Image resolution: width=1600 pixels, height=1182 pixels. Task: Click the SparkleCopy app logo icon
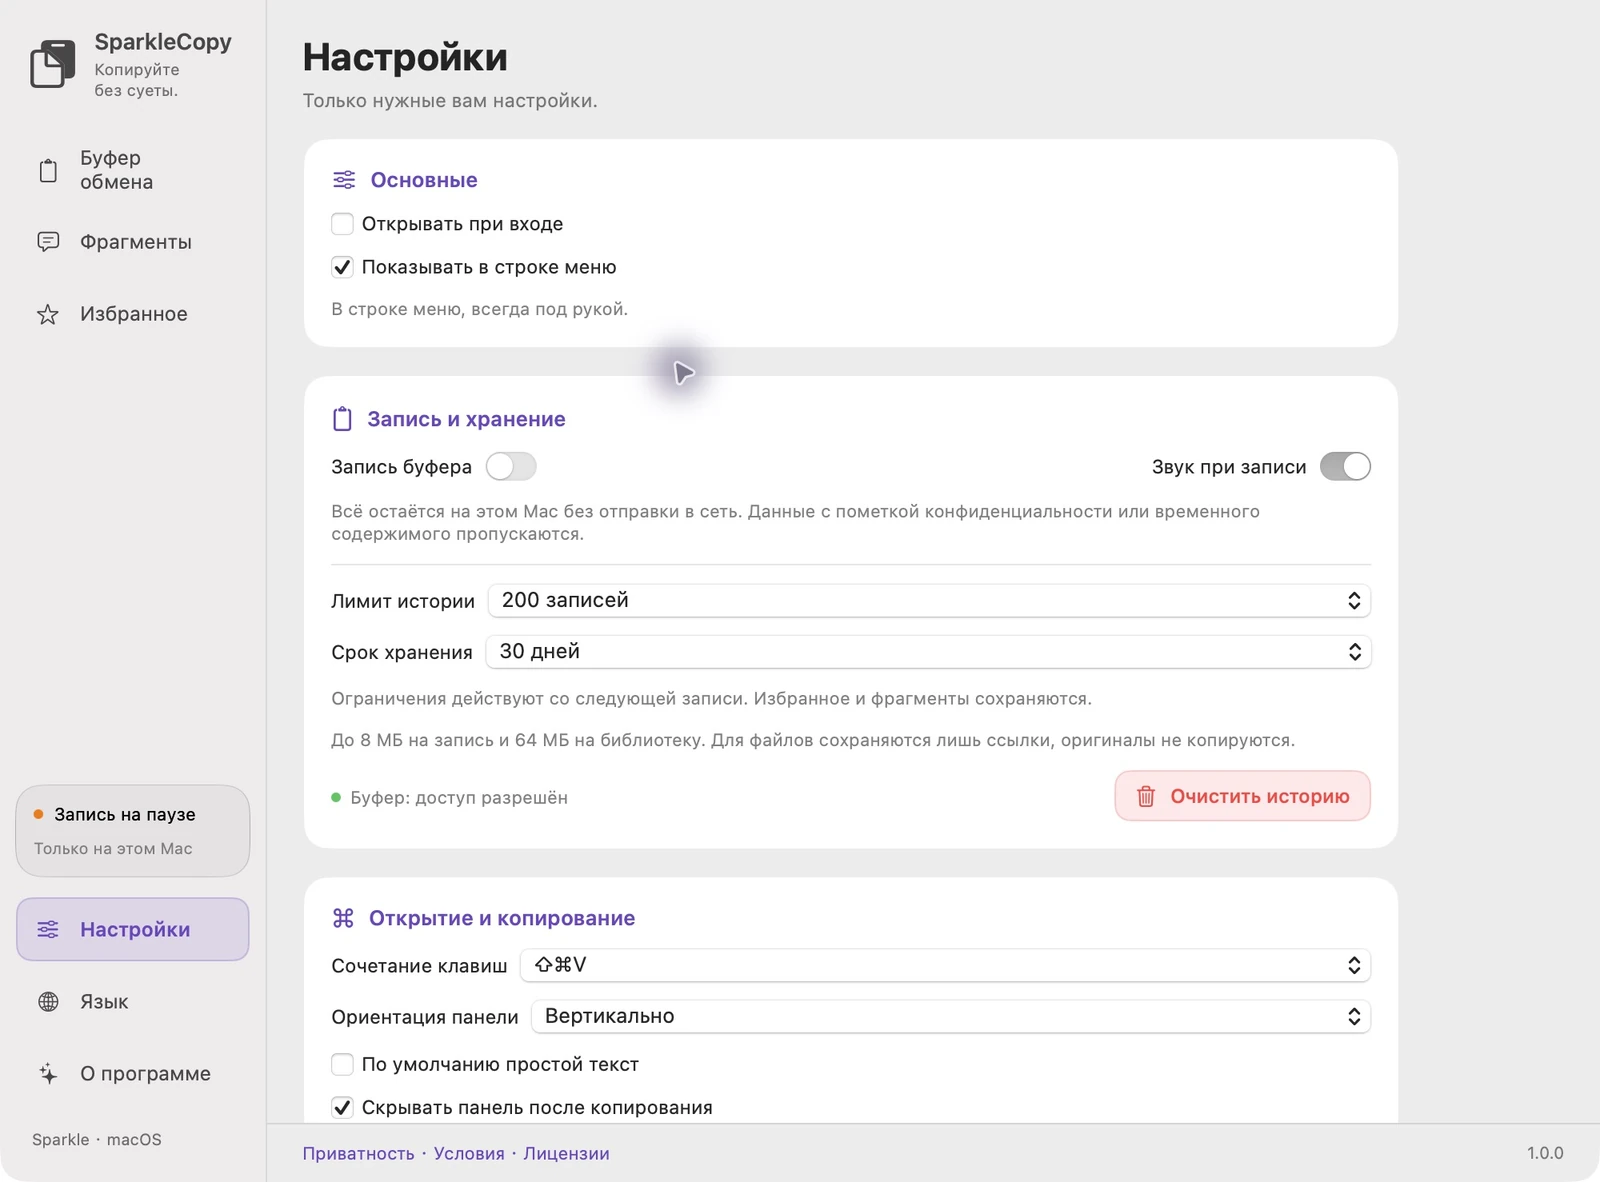53,64
